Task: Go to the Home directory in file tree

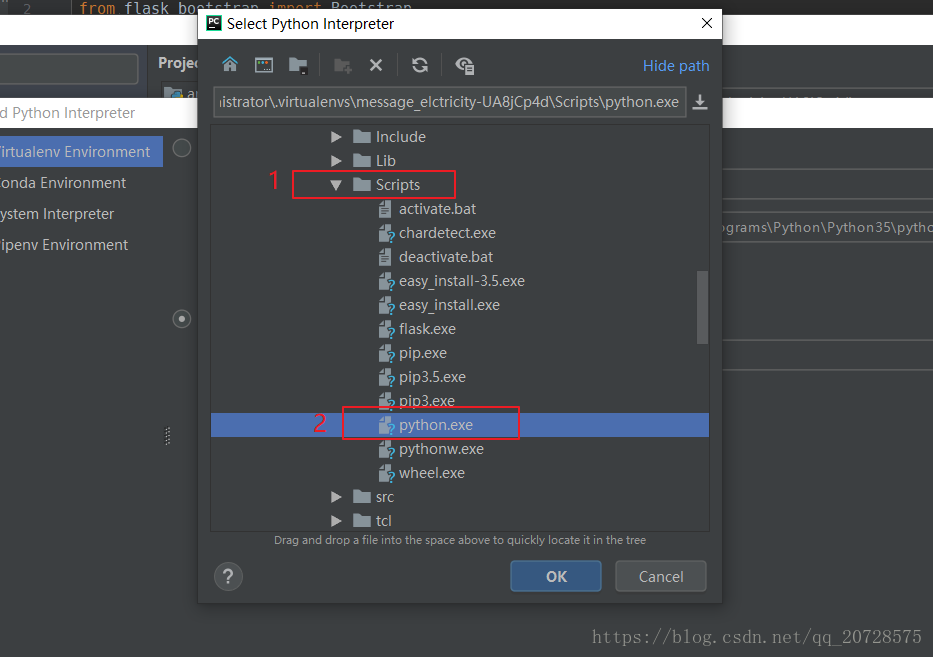Action: pyautogui.click(x=230, y=63)
